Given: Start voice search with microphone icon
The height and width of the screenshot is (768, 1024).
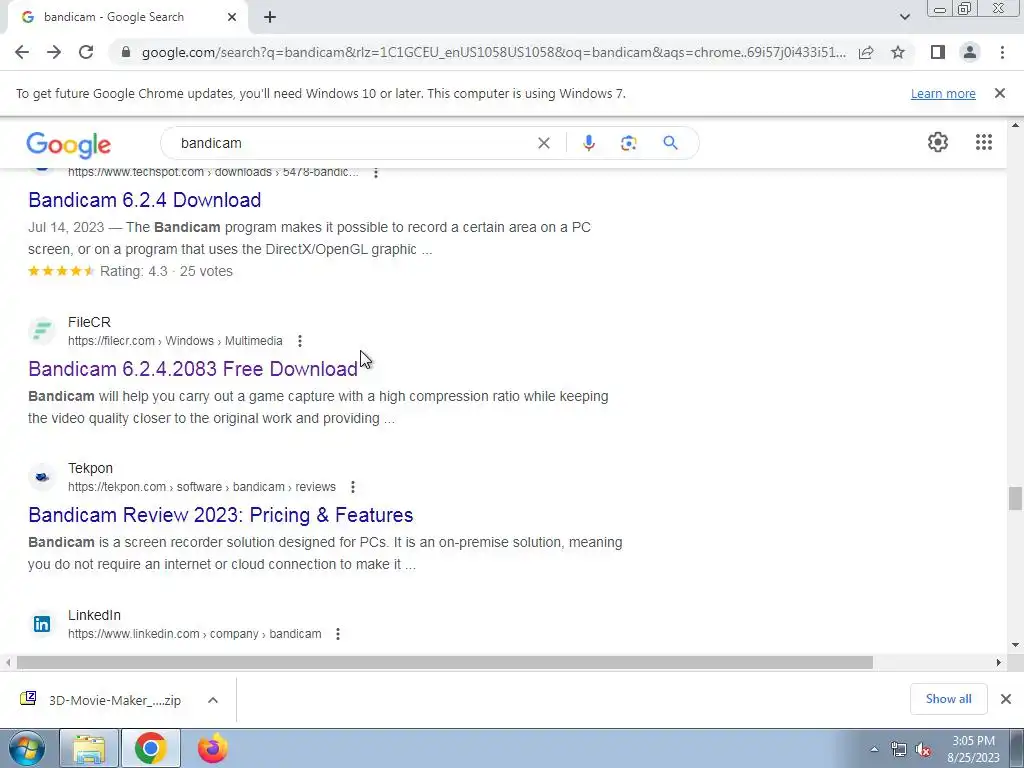Looking at the screenshot, I should pos(588,143).
